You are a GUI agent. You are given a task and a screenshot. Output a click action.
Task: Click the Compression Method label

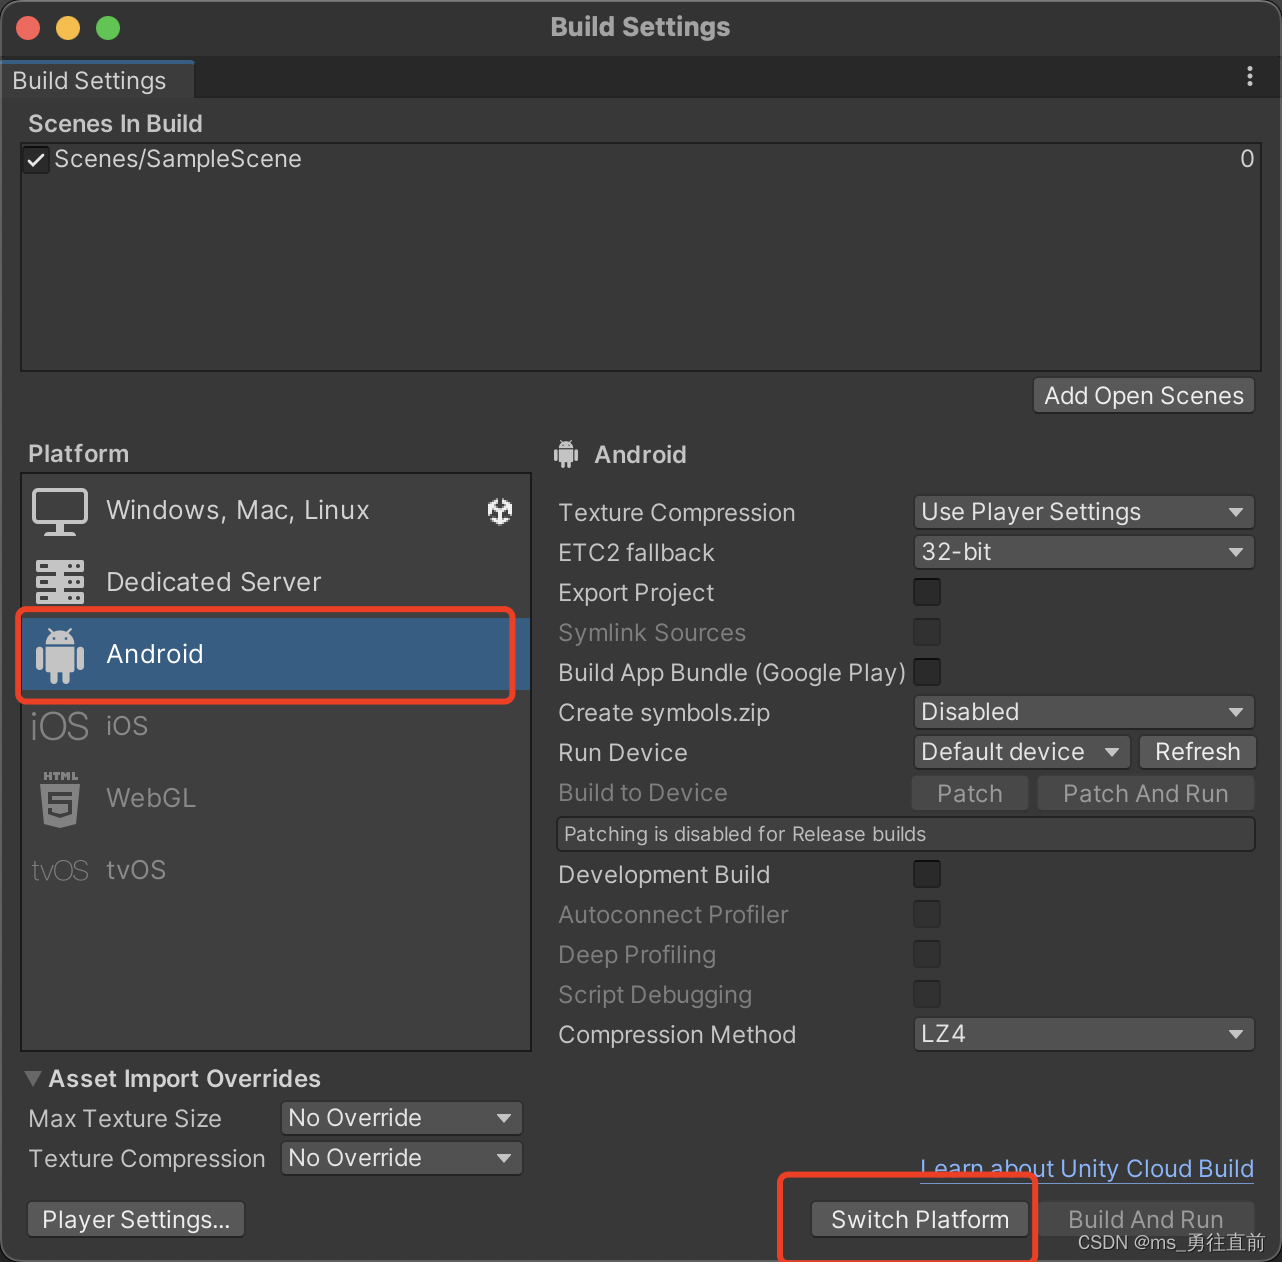(677, 1035)
